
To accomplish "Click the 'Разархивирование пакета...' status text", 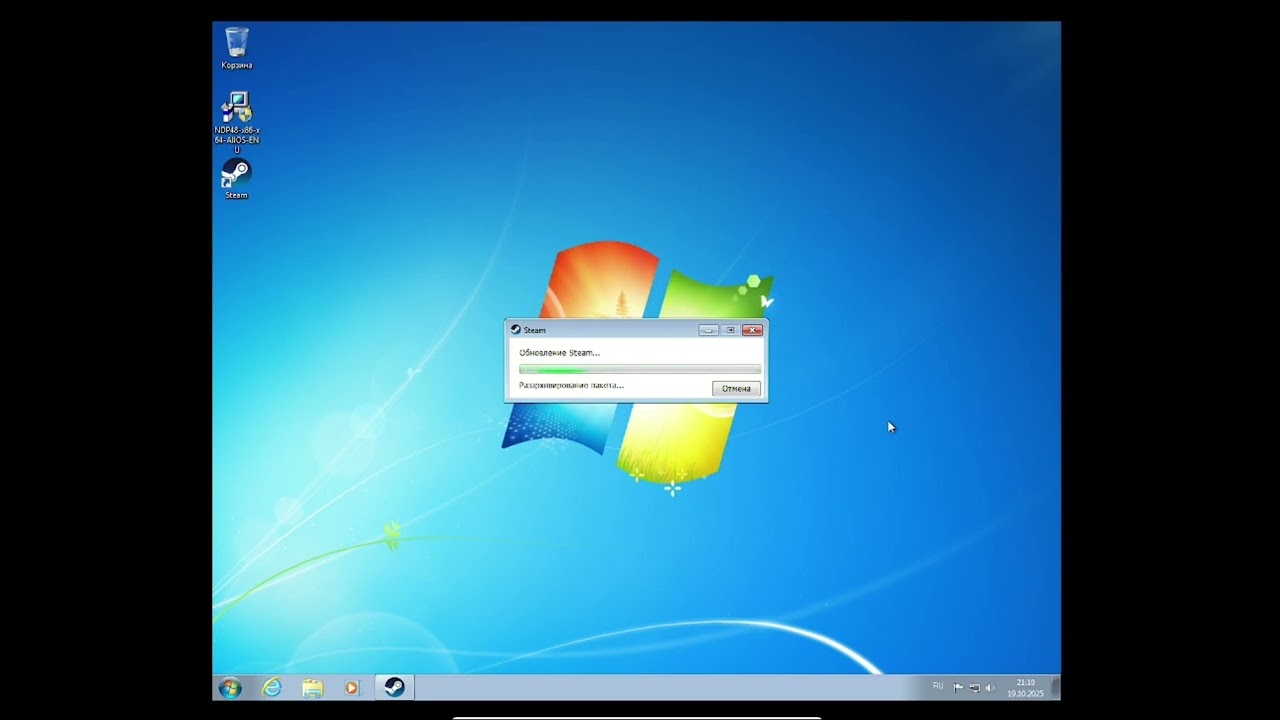I will (571, 385).
